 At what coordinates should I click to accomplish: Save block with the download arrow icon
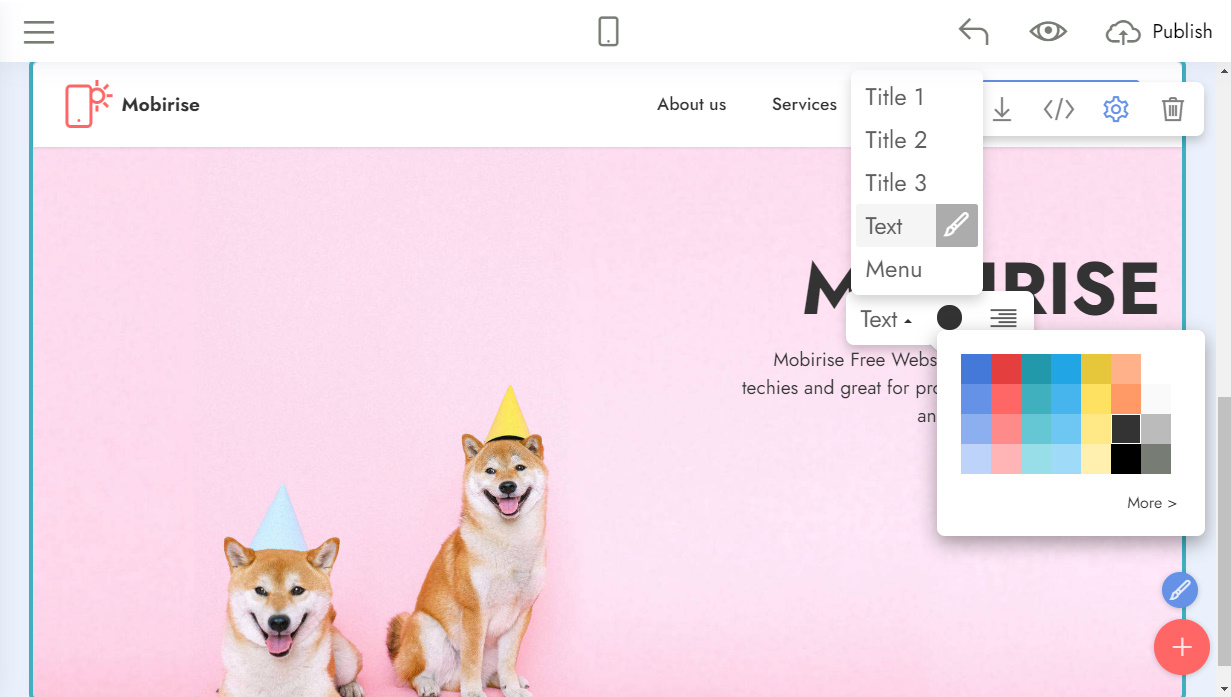pos(1001,109)
